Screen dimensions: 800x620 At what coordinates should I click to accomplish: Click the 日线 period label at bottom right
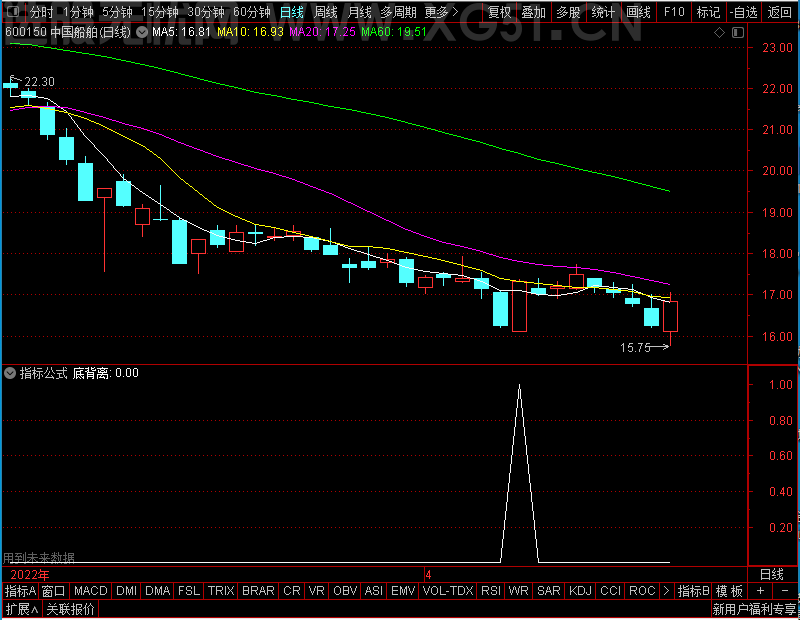[771, 574]
